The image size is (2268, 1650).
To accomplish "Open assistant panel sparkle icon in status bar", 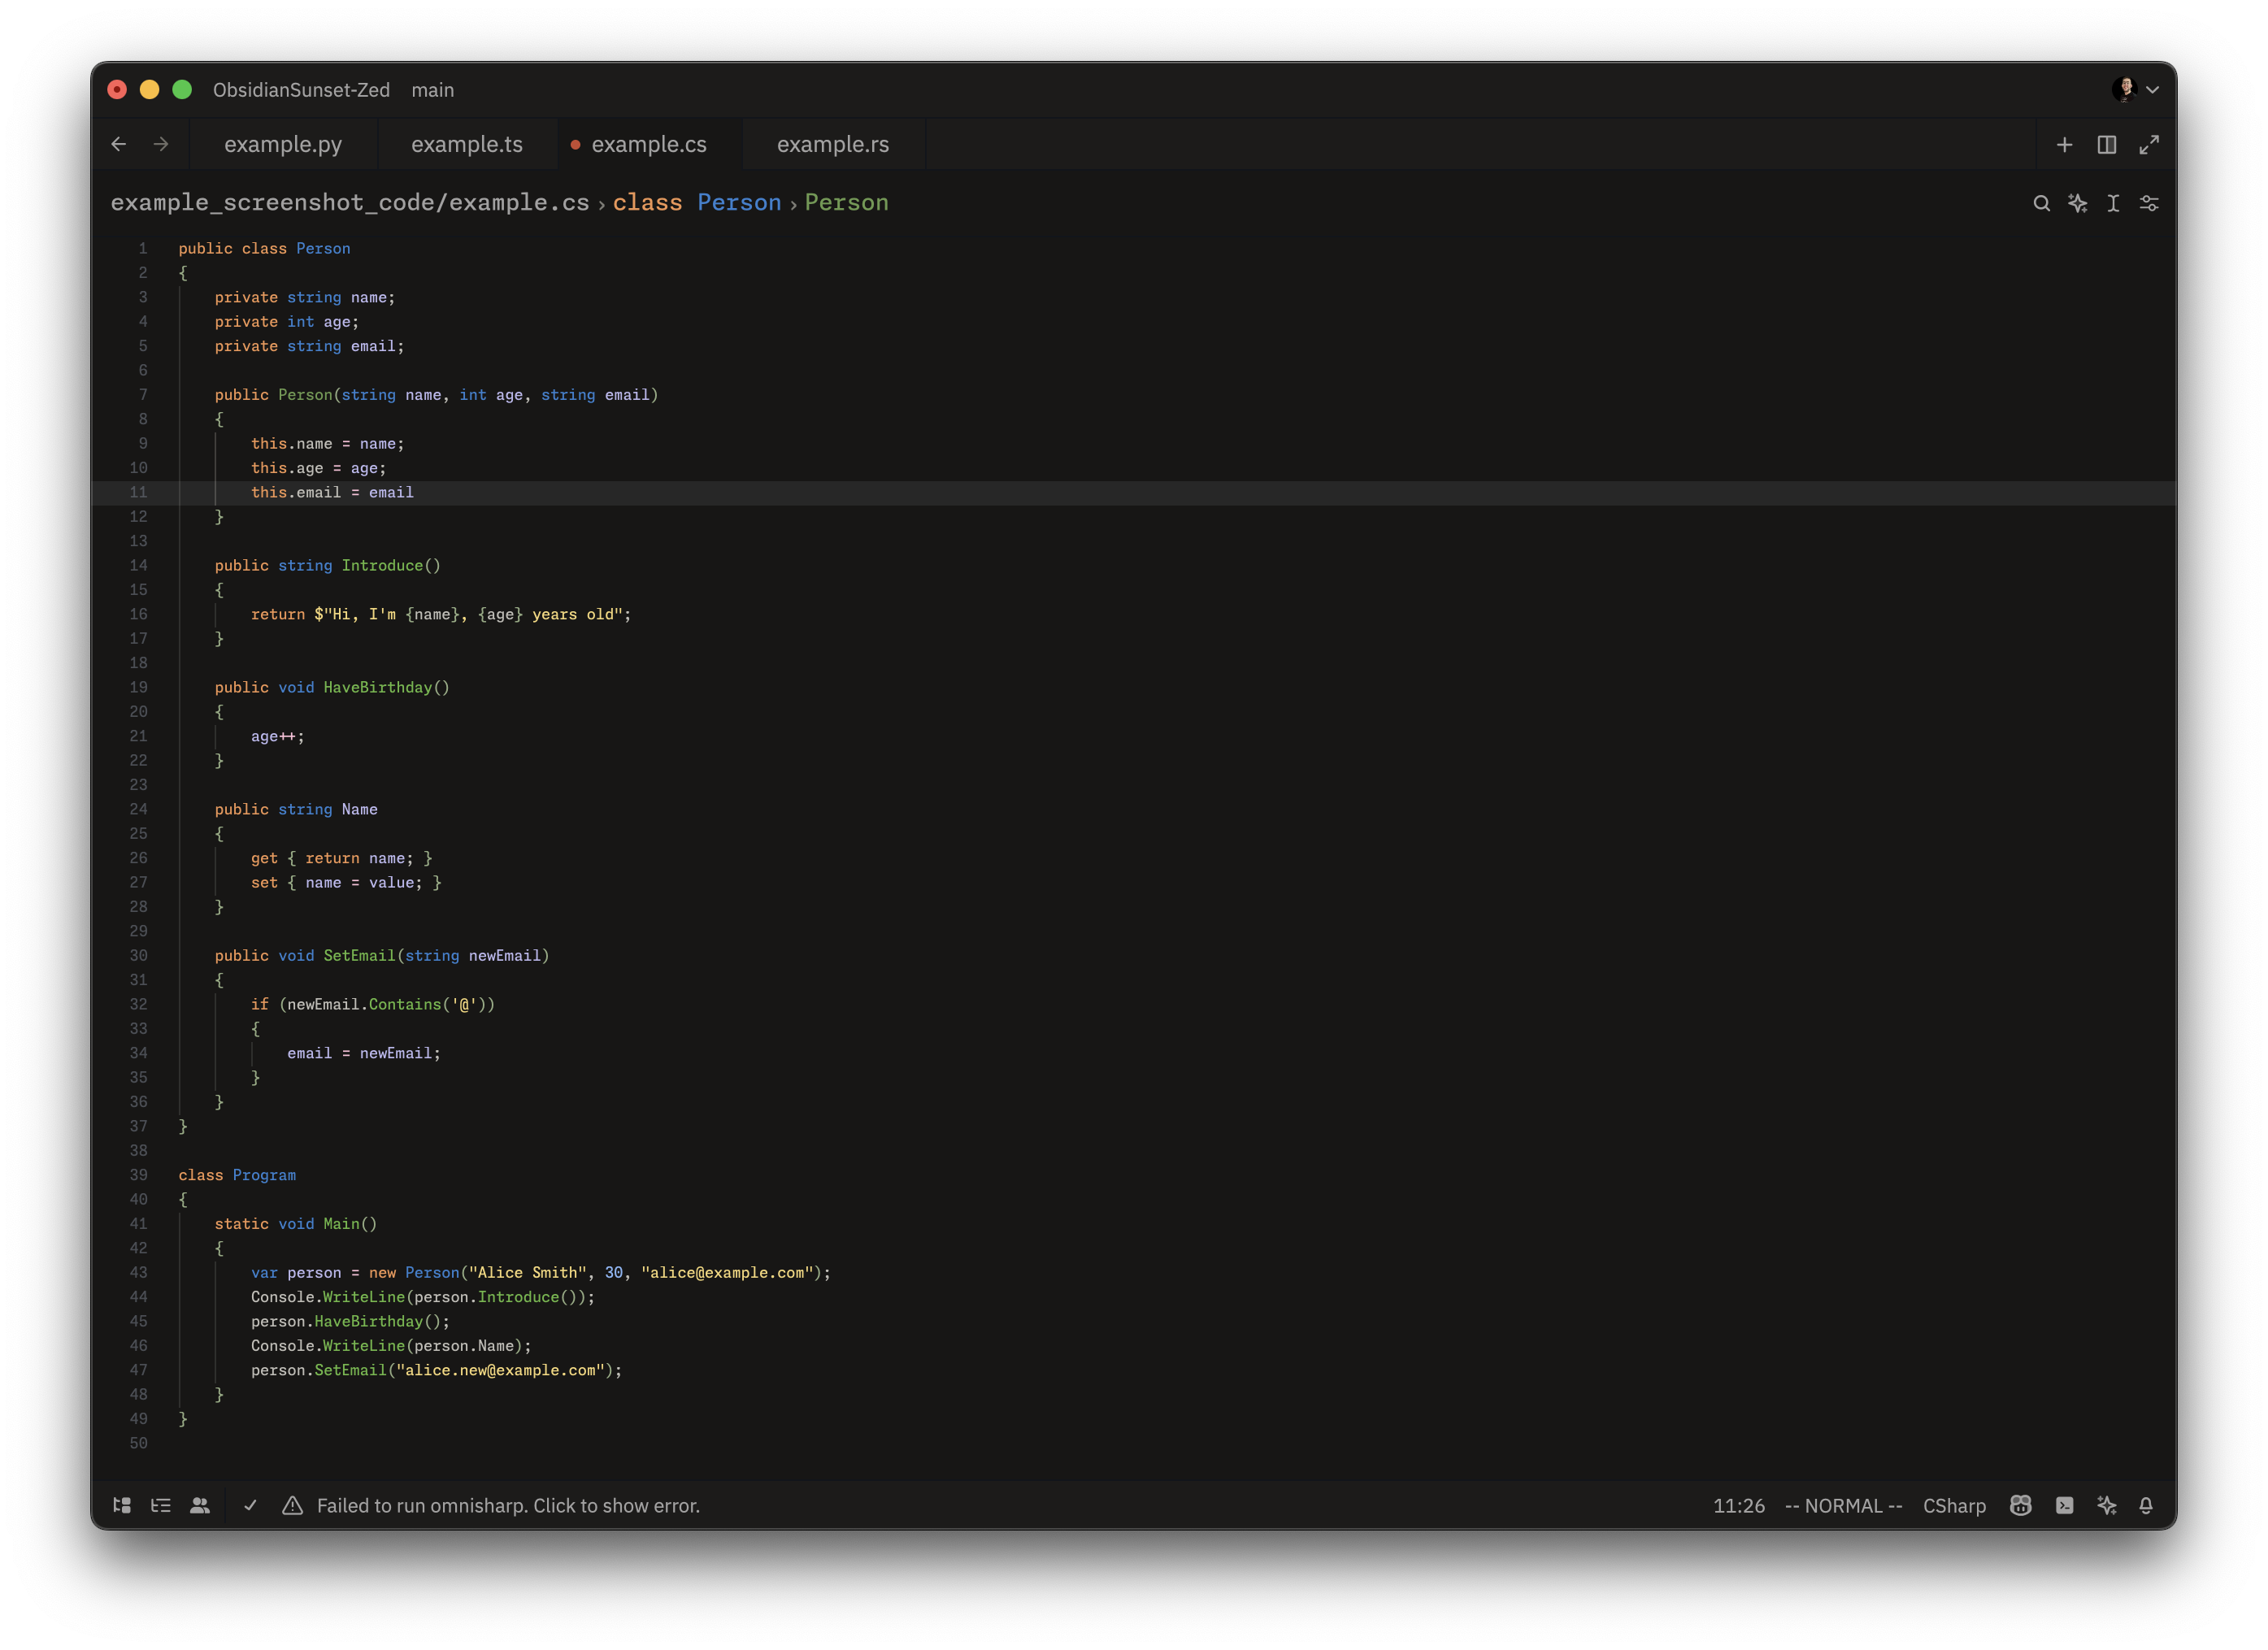I will (2106, 1505).
